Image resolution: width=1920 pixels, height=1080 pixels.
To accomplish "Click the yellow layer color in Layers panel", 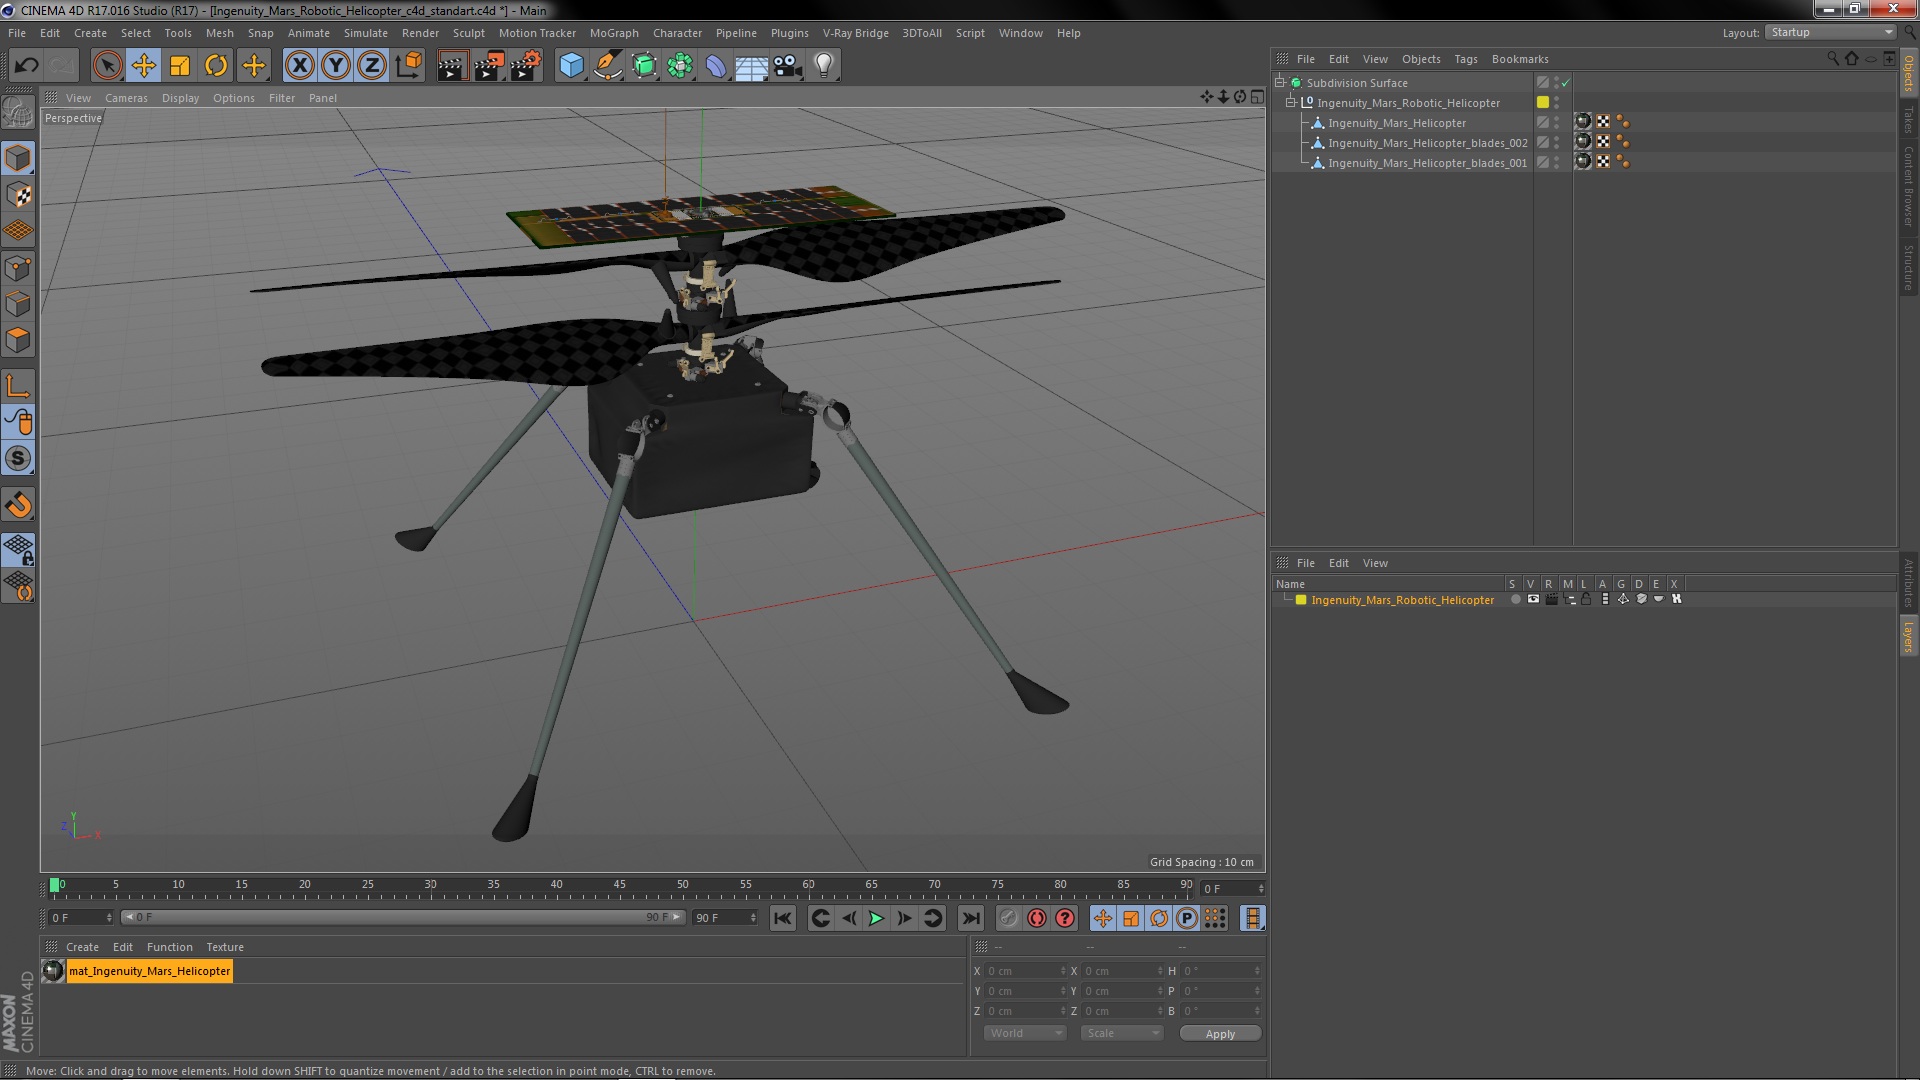I will pyautogui.click(x=1301, y=600).
